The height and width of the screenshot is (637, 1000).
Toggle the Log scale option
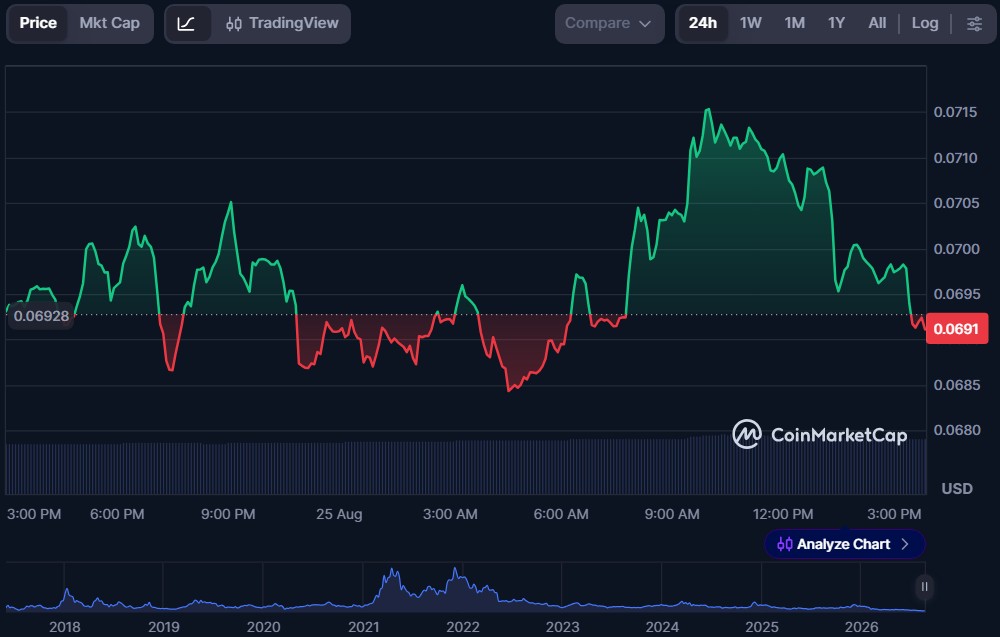click(925, 24)
